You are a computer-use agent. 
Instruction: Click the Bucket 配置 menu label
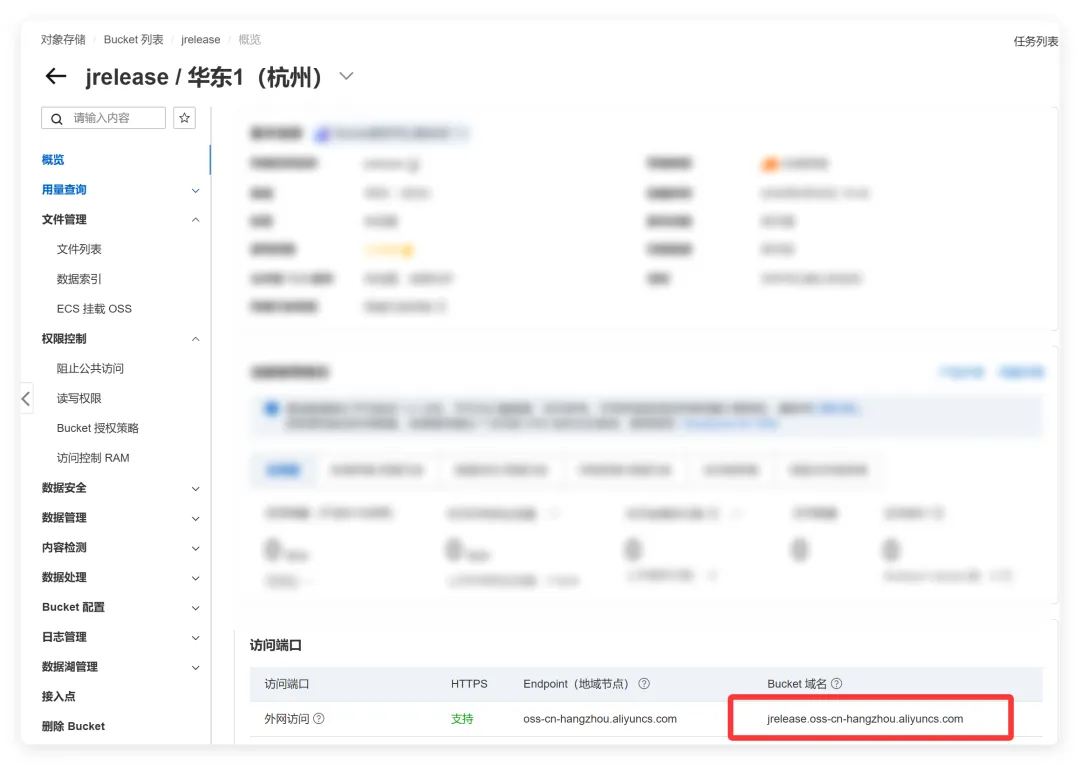[x=73, y=607]
